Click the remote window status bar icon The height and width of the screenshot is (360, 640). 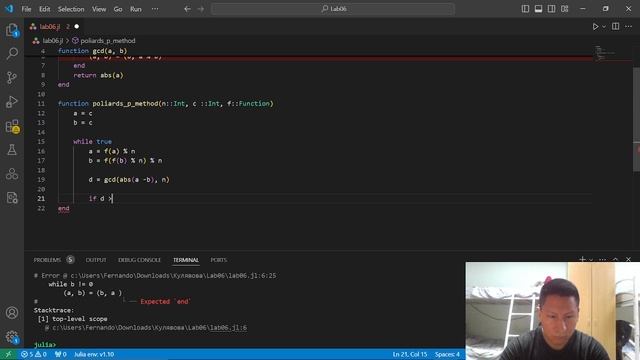pyautogui.click(x=8, y=354)
